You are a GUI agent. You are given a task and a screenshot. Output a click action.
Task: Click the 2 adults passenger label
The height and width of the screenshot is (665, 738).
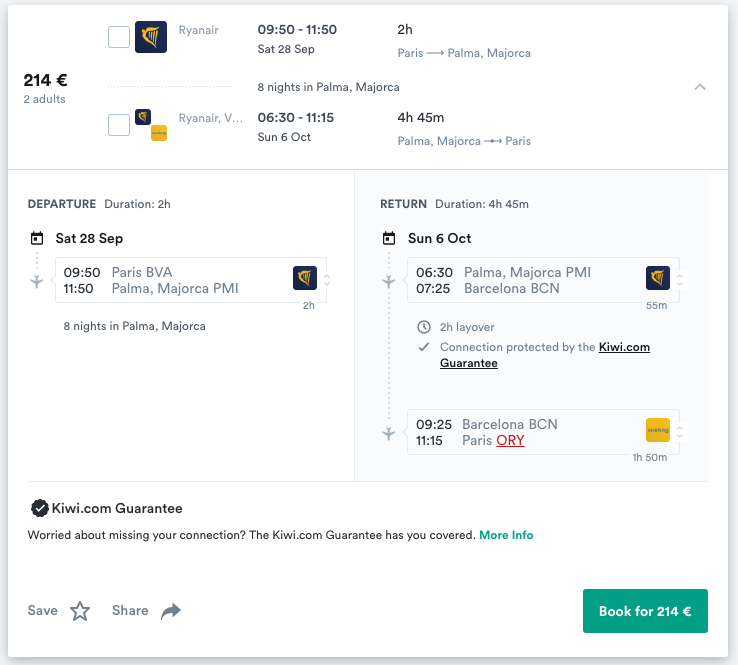point(45,99)
